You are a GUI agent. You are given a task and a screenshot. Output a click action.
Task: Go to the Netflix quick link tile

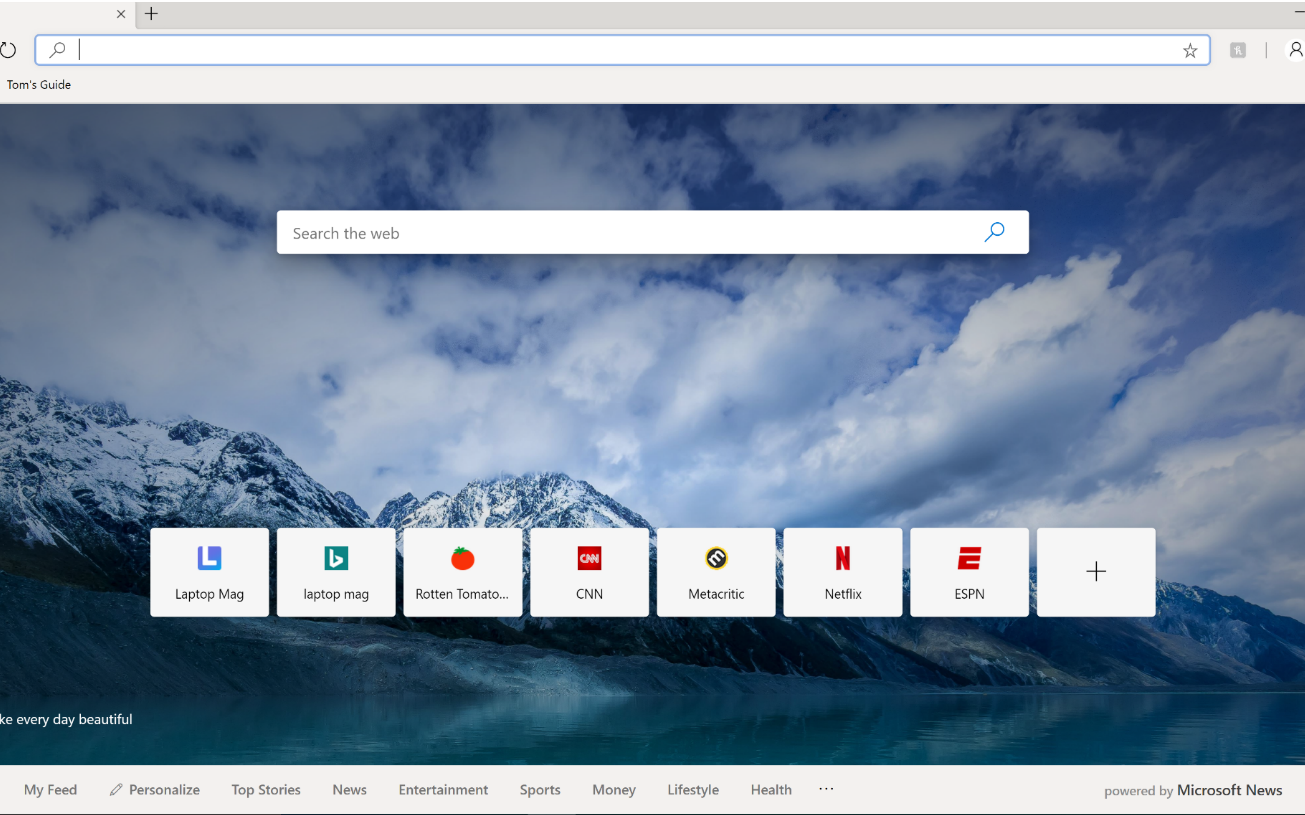[x=843, y=572]
